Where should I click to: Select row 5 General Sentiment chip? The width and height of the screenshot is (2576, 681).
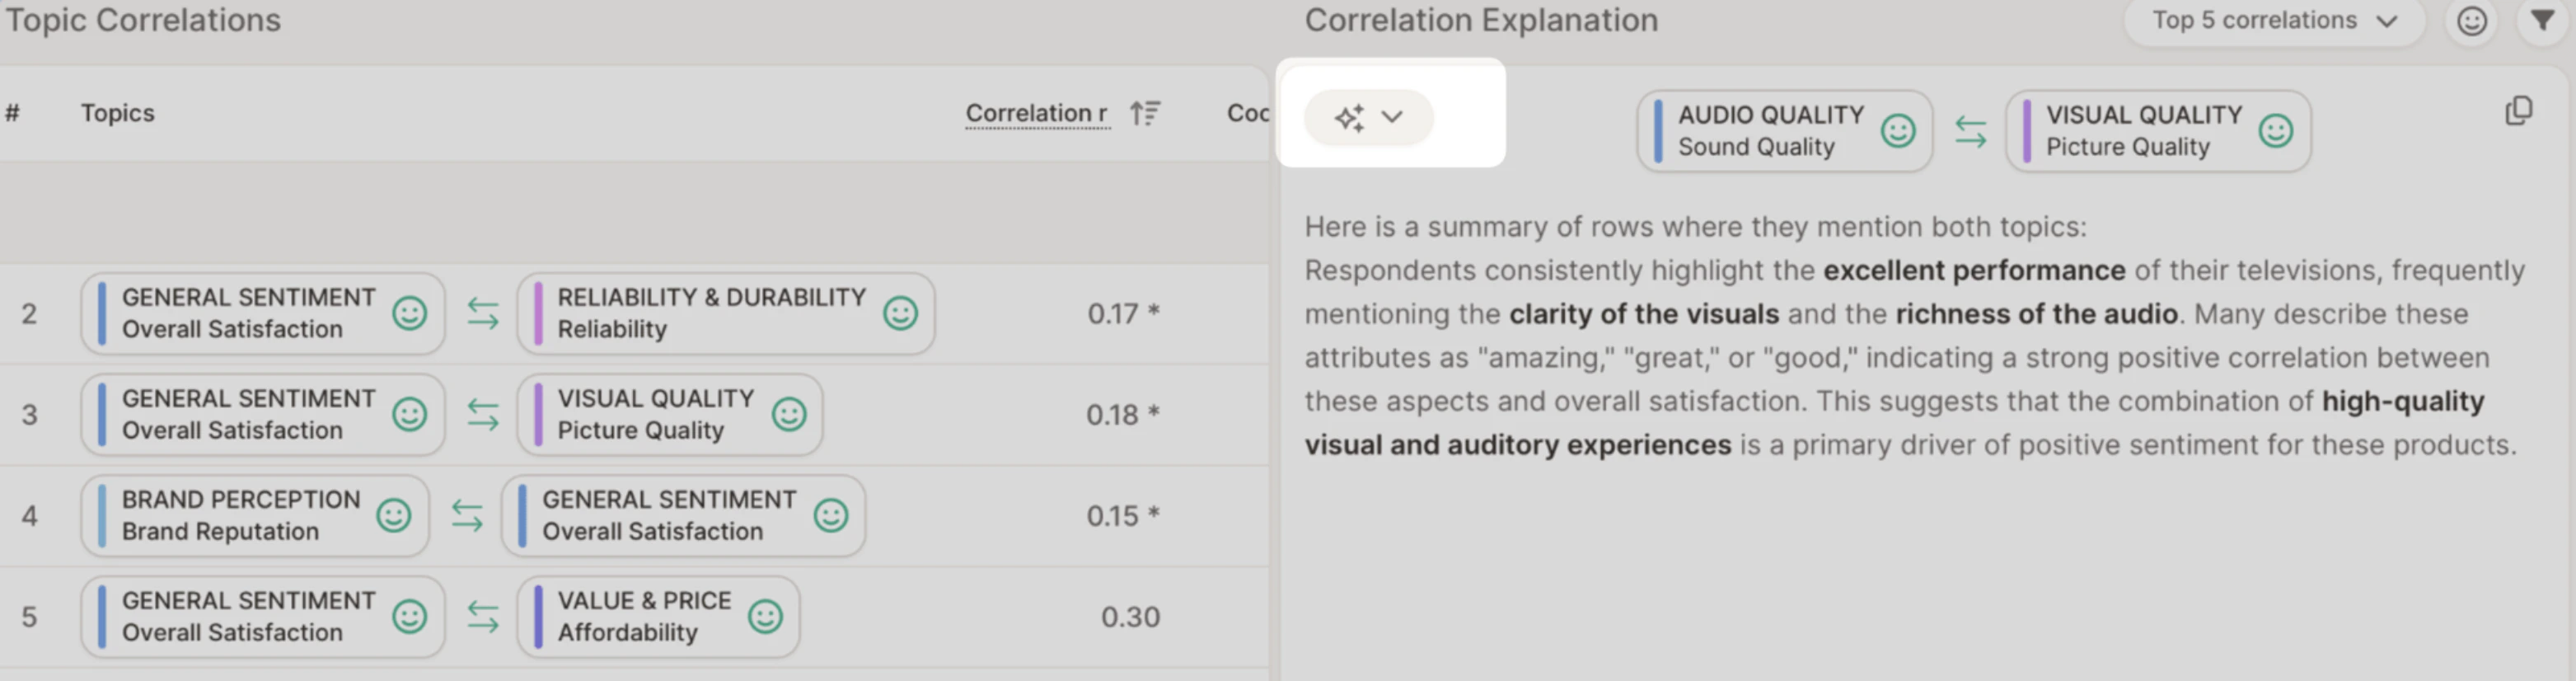coord(262,617)
